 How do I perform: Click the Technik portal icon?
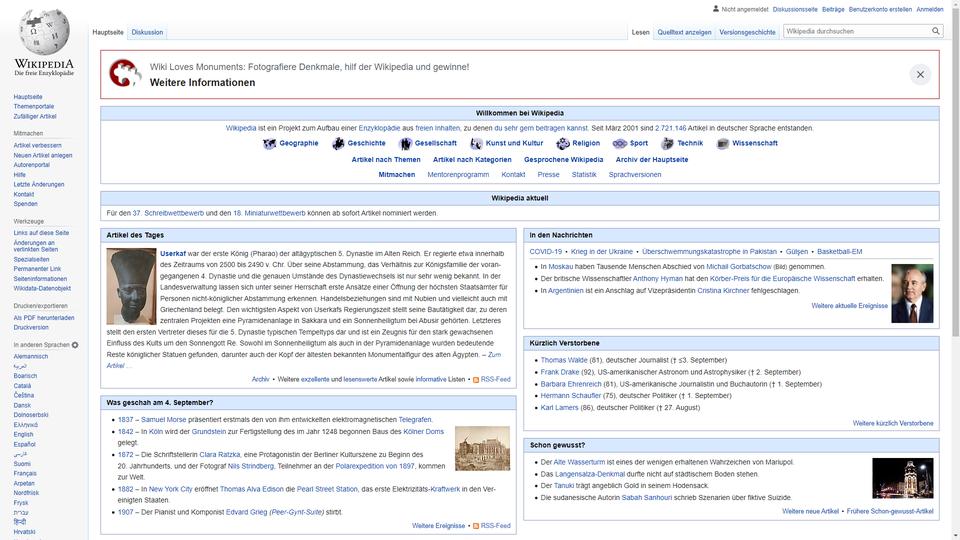667,144
